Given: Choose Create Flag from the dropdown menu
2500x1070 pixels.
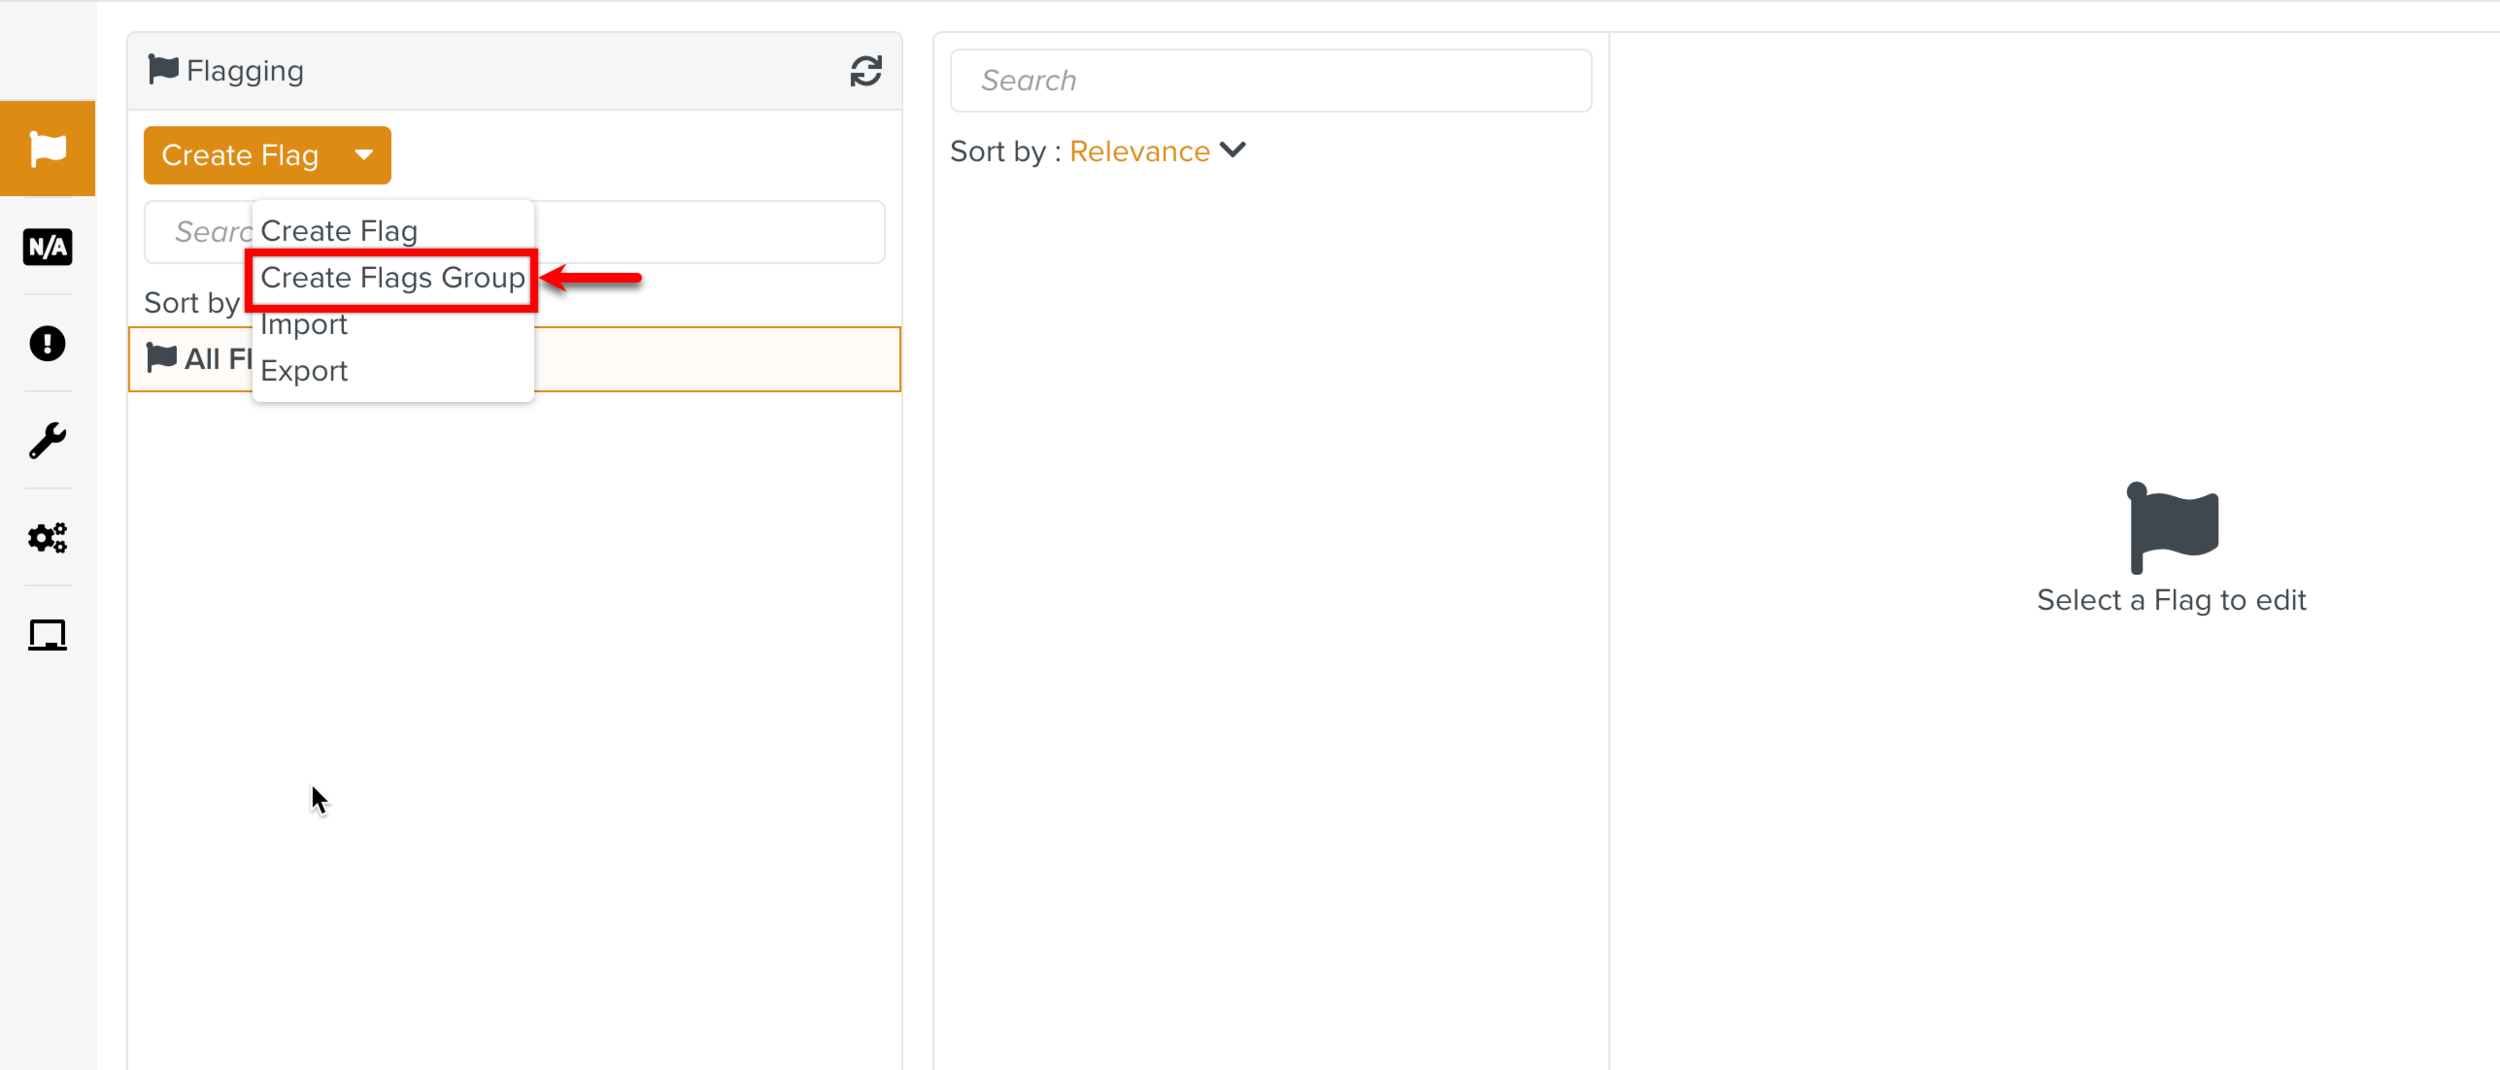Looking at the screenshot, I should coord(339,231).
